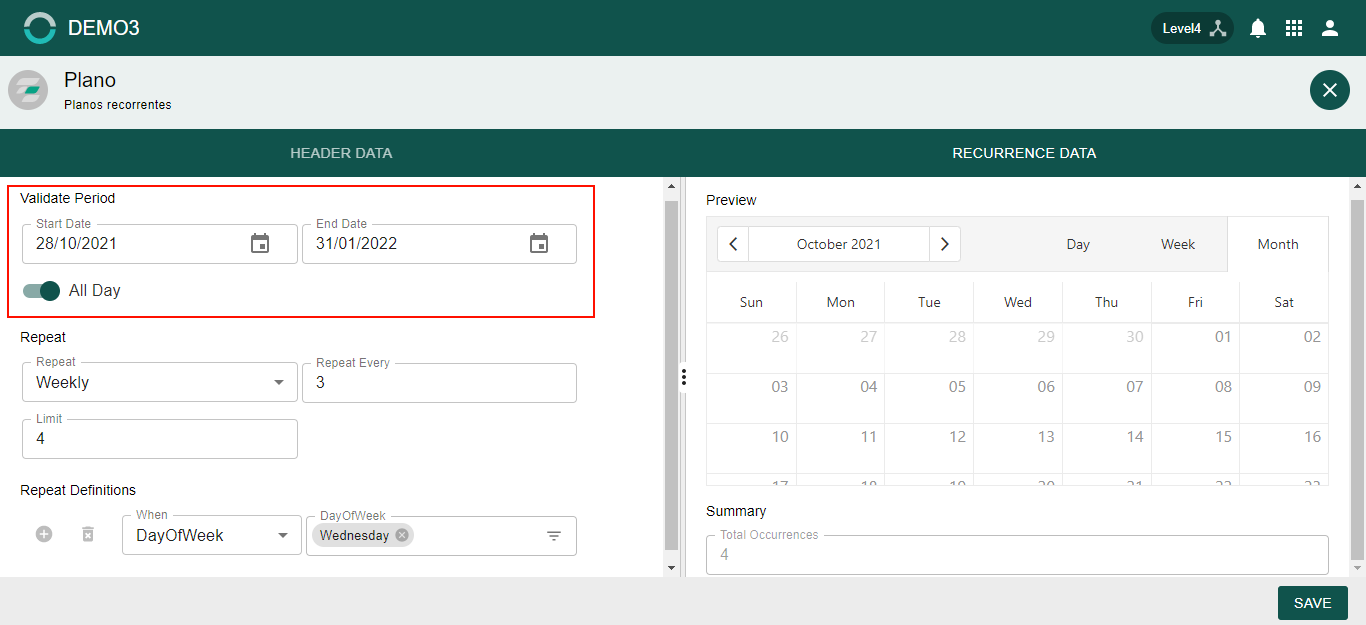Select day 01 in the calendar
Screen dimensions: 1366x625
pos(1195,348)
